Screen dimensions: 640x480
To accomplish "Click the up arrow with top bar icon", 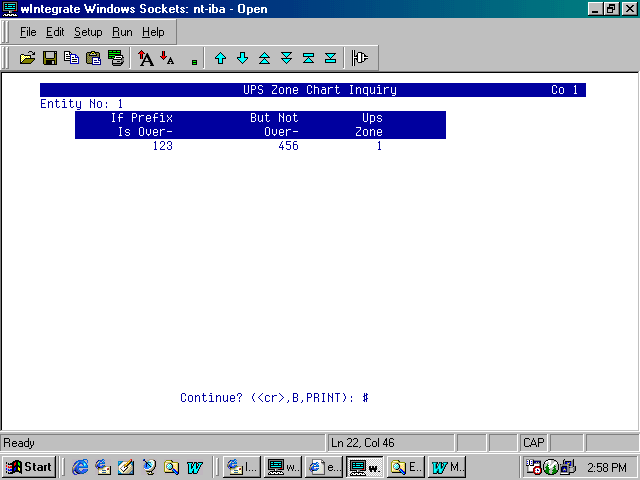I will click(309, 58).
